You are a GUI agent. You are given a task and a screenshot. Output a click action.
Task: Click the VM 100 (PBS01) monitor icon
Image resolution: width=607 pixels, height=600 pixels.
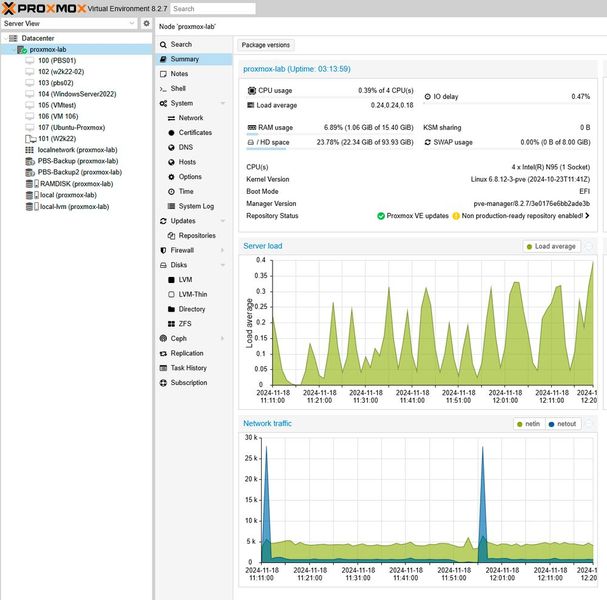click(x=30, y=60)
